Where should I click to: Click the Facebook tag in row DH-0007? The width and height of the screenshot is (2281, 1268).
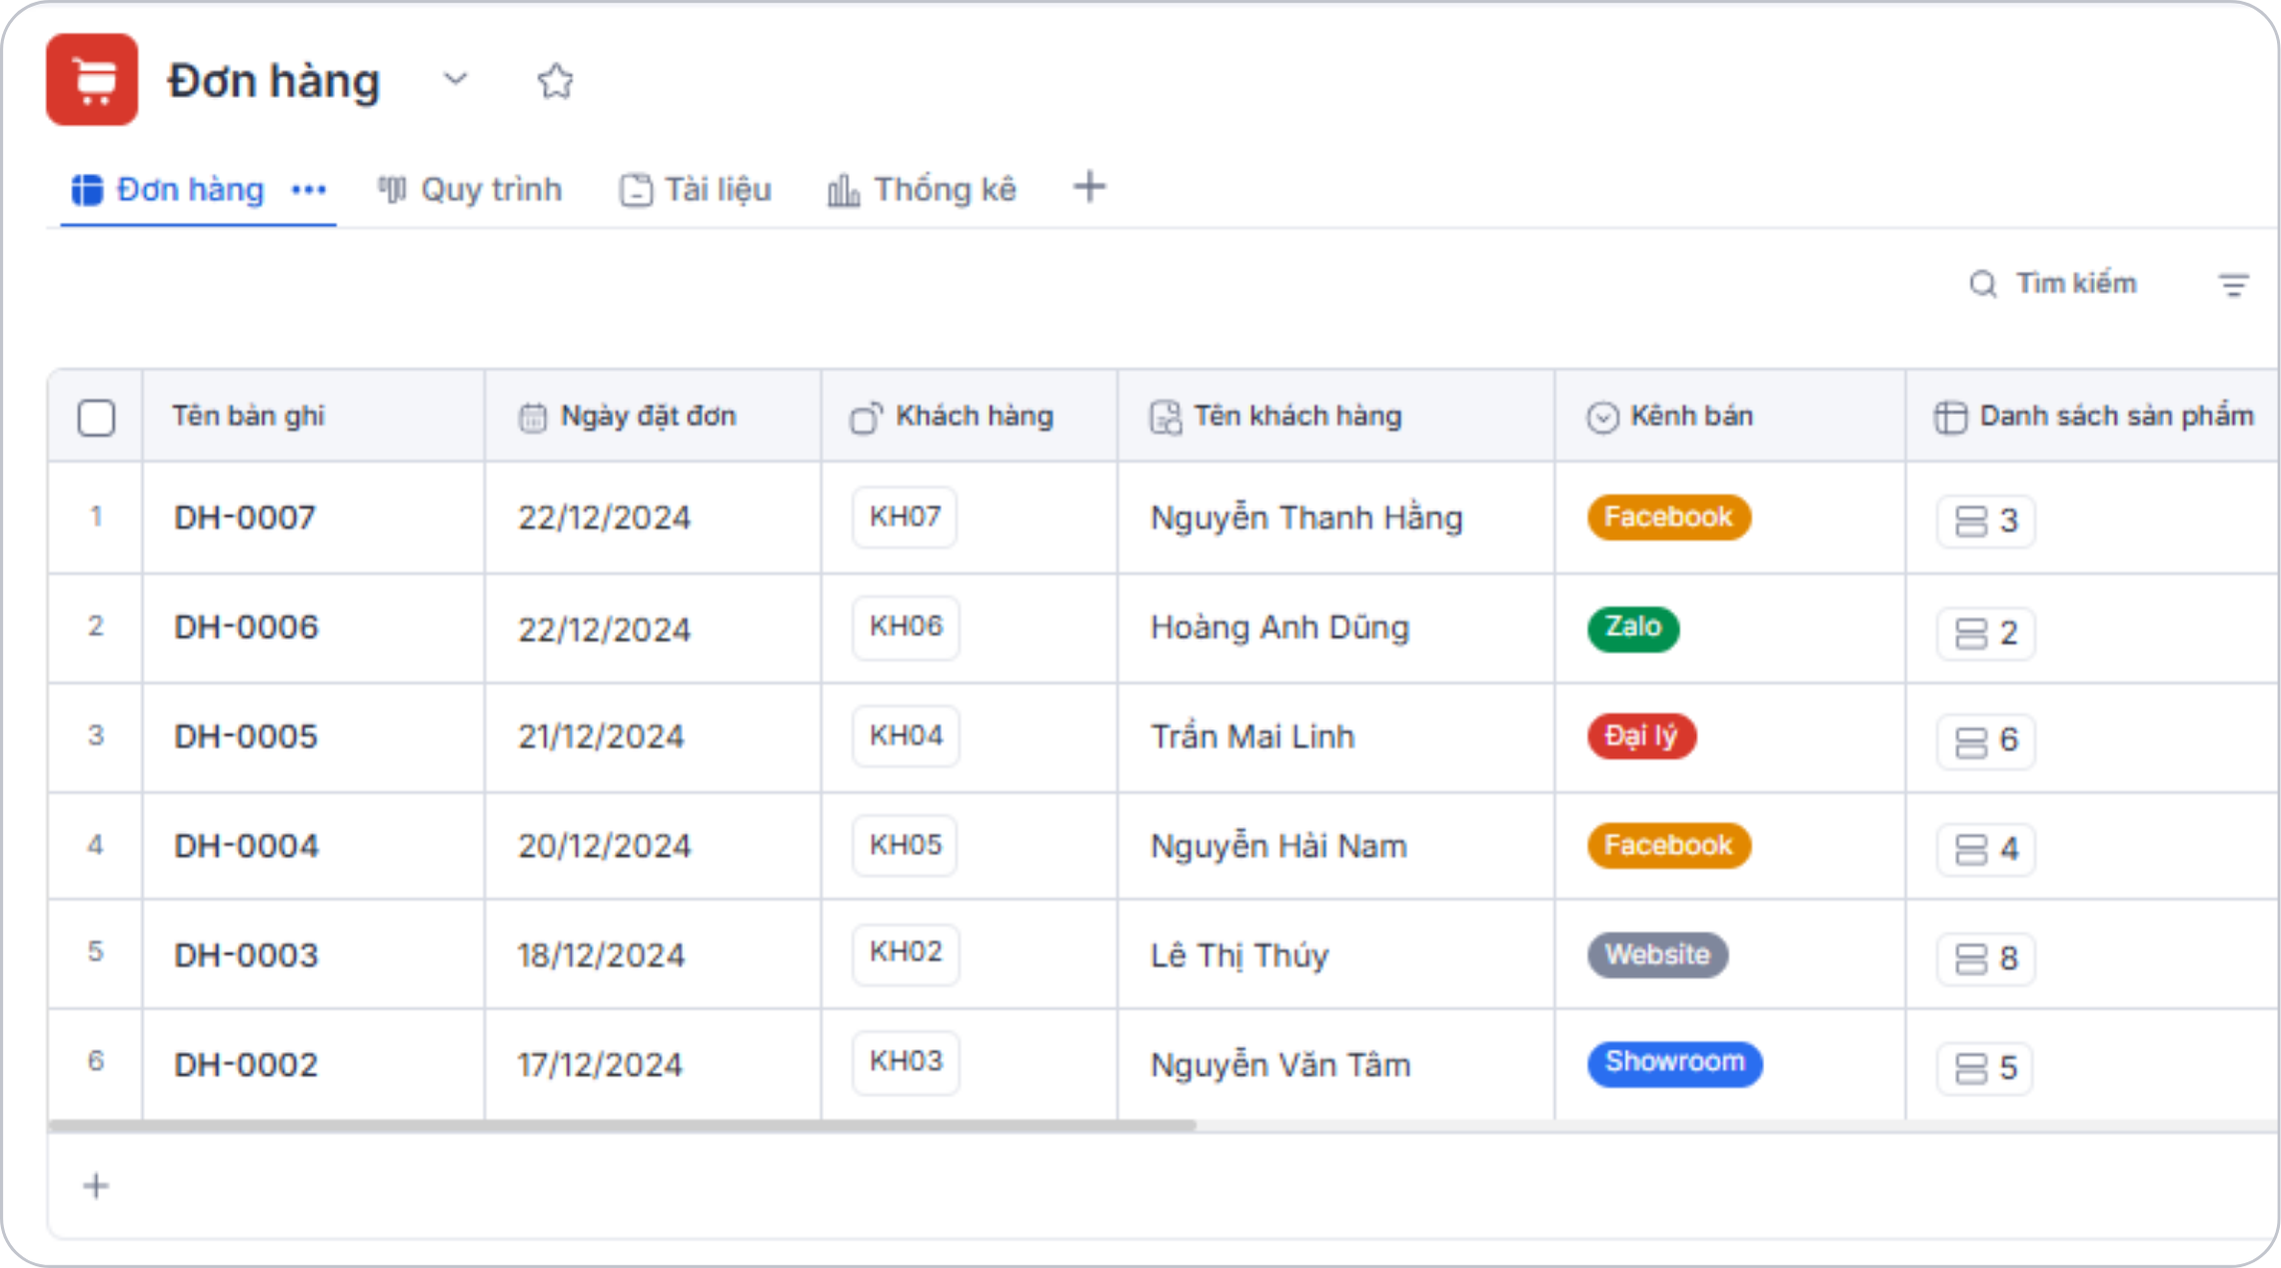(1669, 517)
